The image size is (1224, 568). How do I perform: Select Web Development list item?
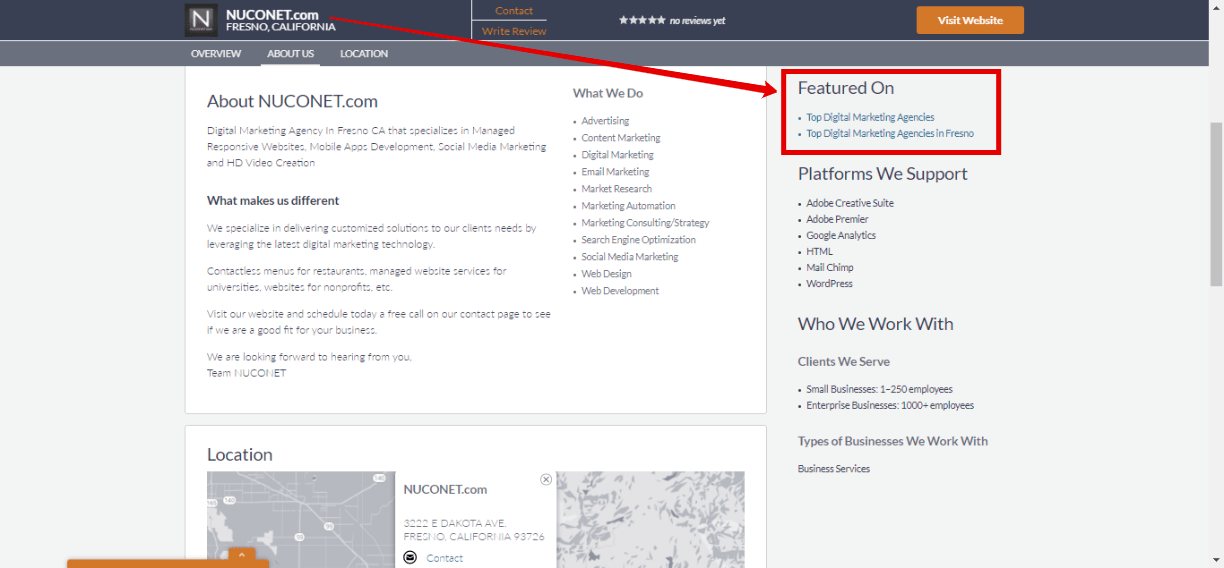pyautogui.click(x=620, y=291)
